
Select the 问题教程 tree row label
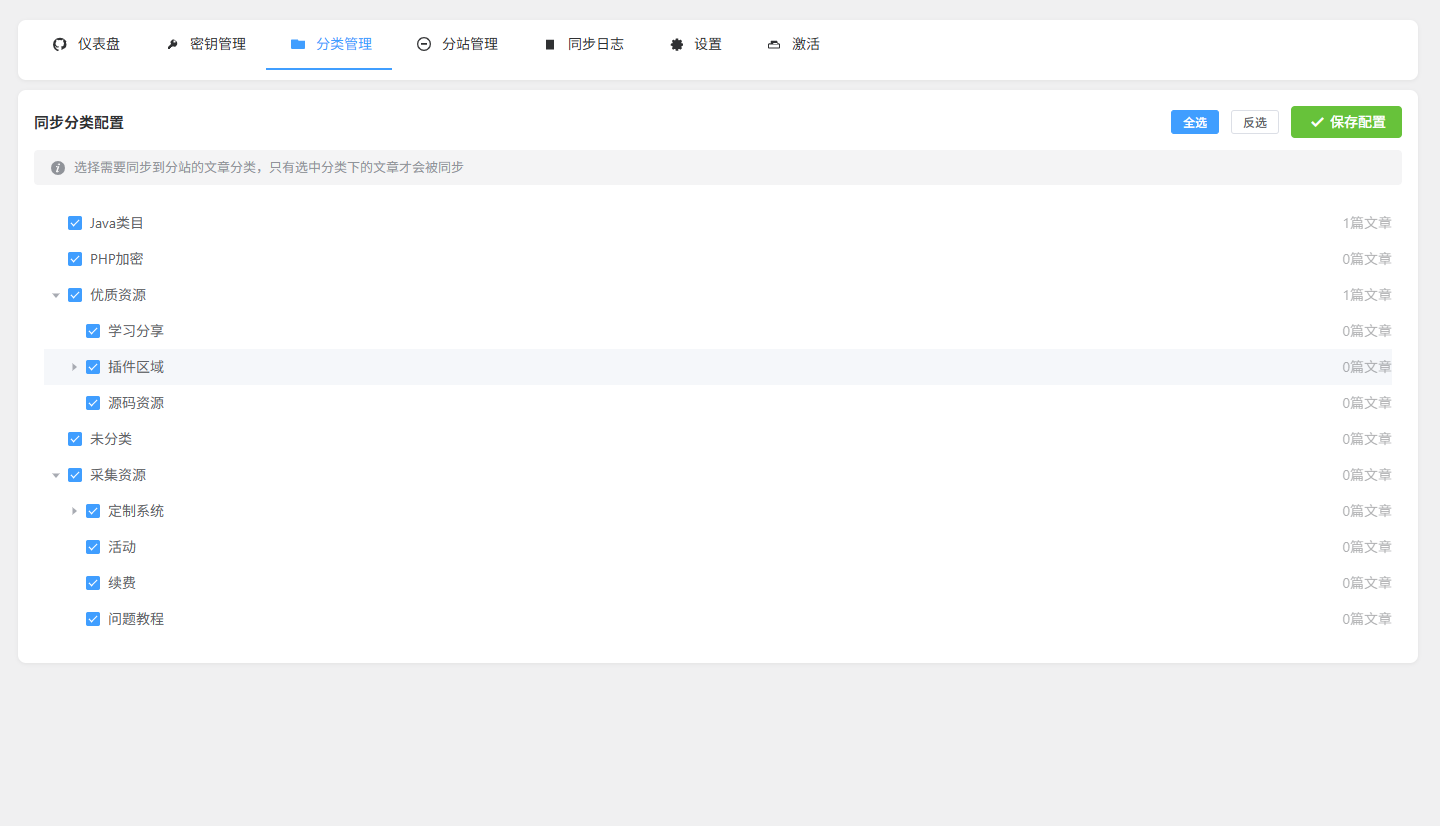click(x=136, y=619)
